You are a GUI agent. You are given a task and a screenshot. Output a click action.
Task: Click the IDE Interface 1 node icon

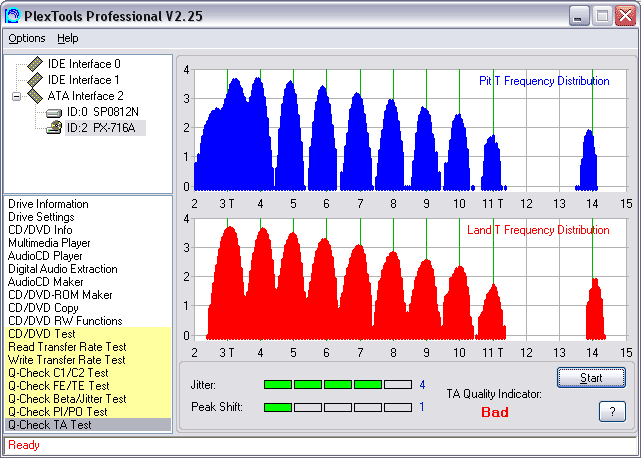35,80
